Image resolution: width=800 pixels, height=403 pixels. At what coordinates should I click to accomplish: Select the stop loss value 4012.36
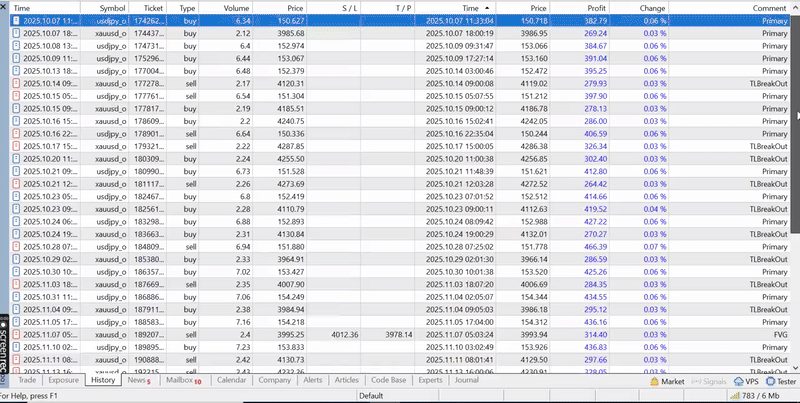[x=344, y=335]
